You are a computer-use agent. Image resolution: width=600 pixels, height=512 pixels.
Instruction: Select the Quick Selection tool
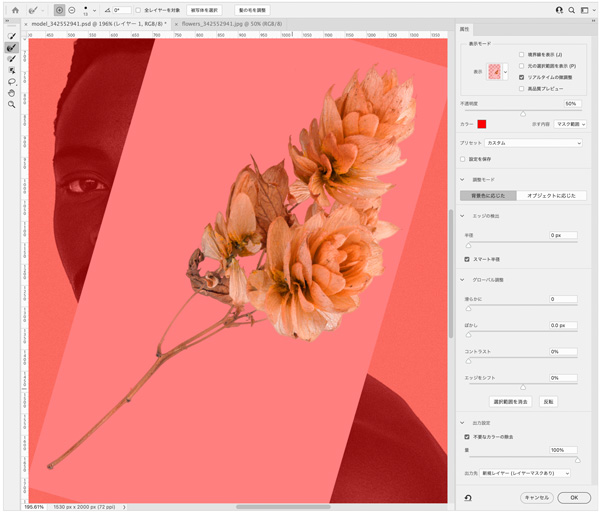point(12,36)
